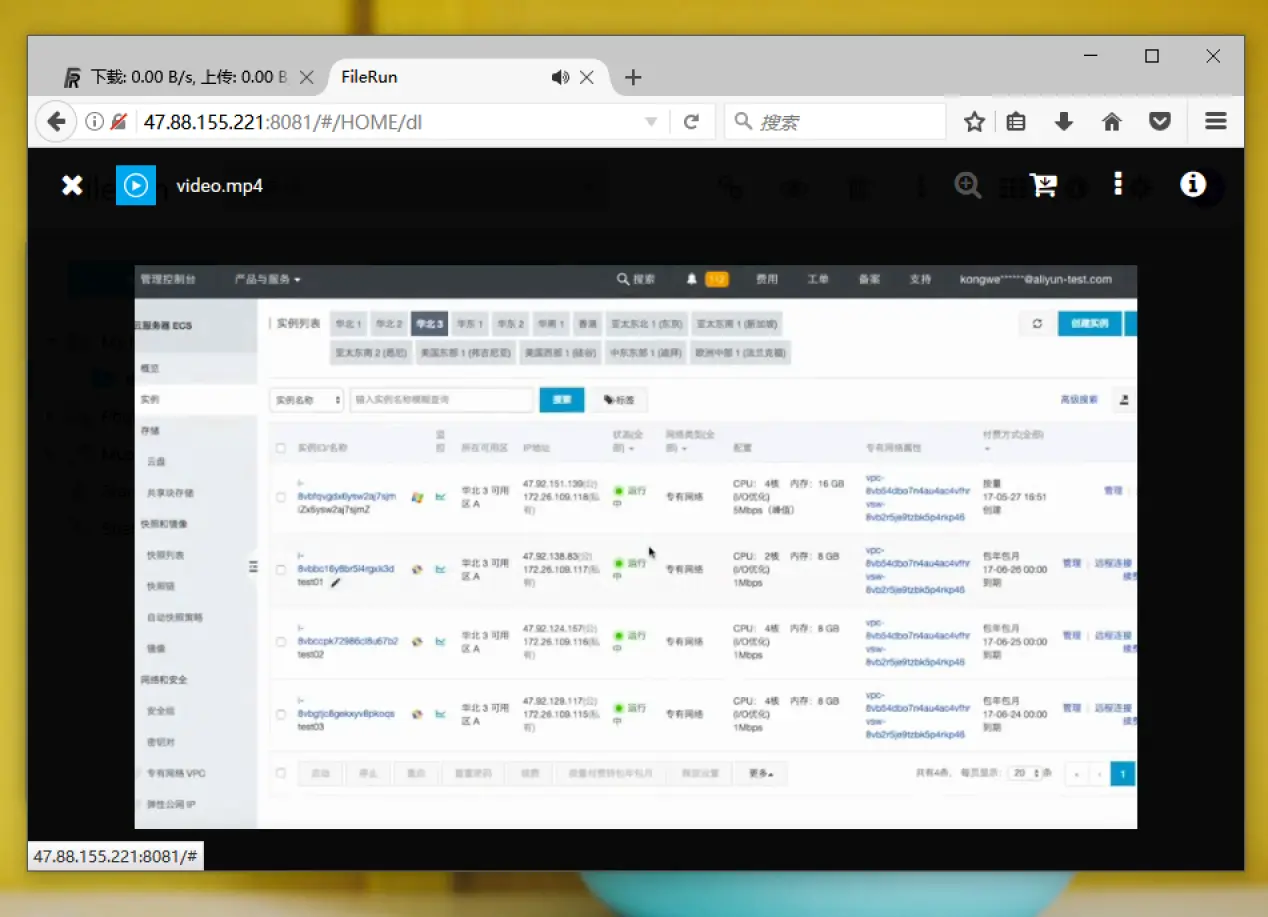The height and width of the screenshot is (917, 1268).
Task: Close the download speed tab
Action: (x=307, y=77)
